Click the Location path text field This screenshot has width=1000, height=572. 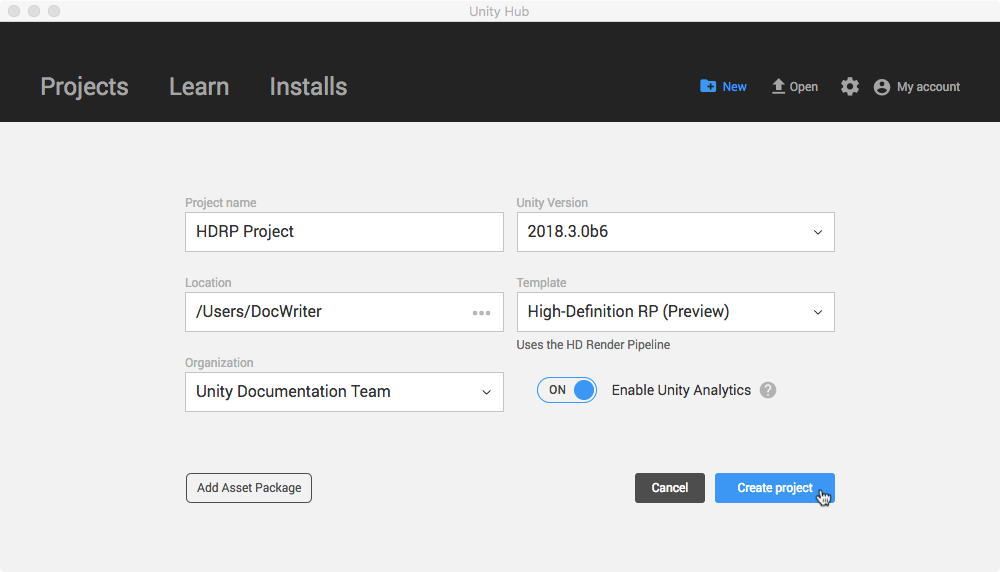click(x=325, y=312)
